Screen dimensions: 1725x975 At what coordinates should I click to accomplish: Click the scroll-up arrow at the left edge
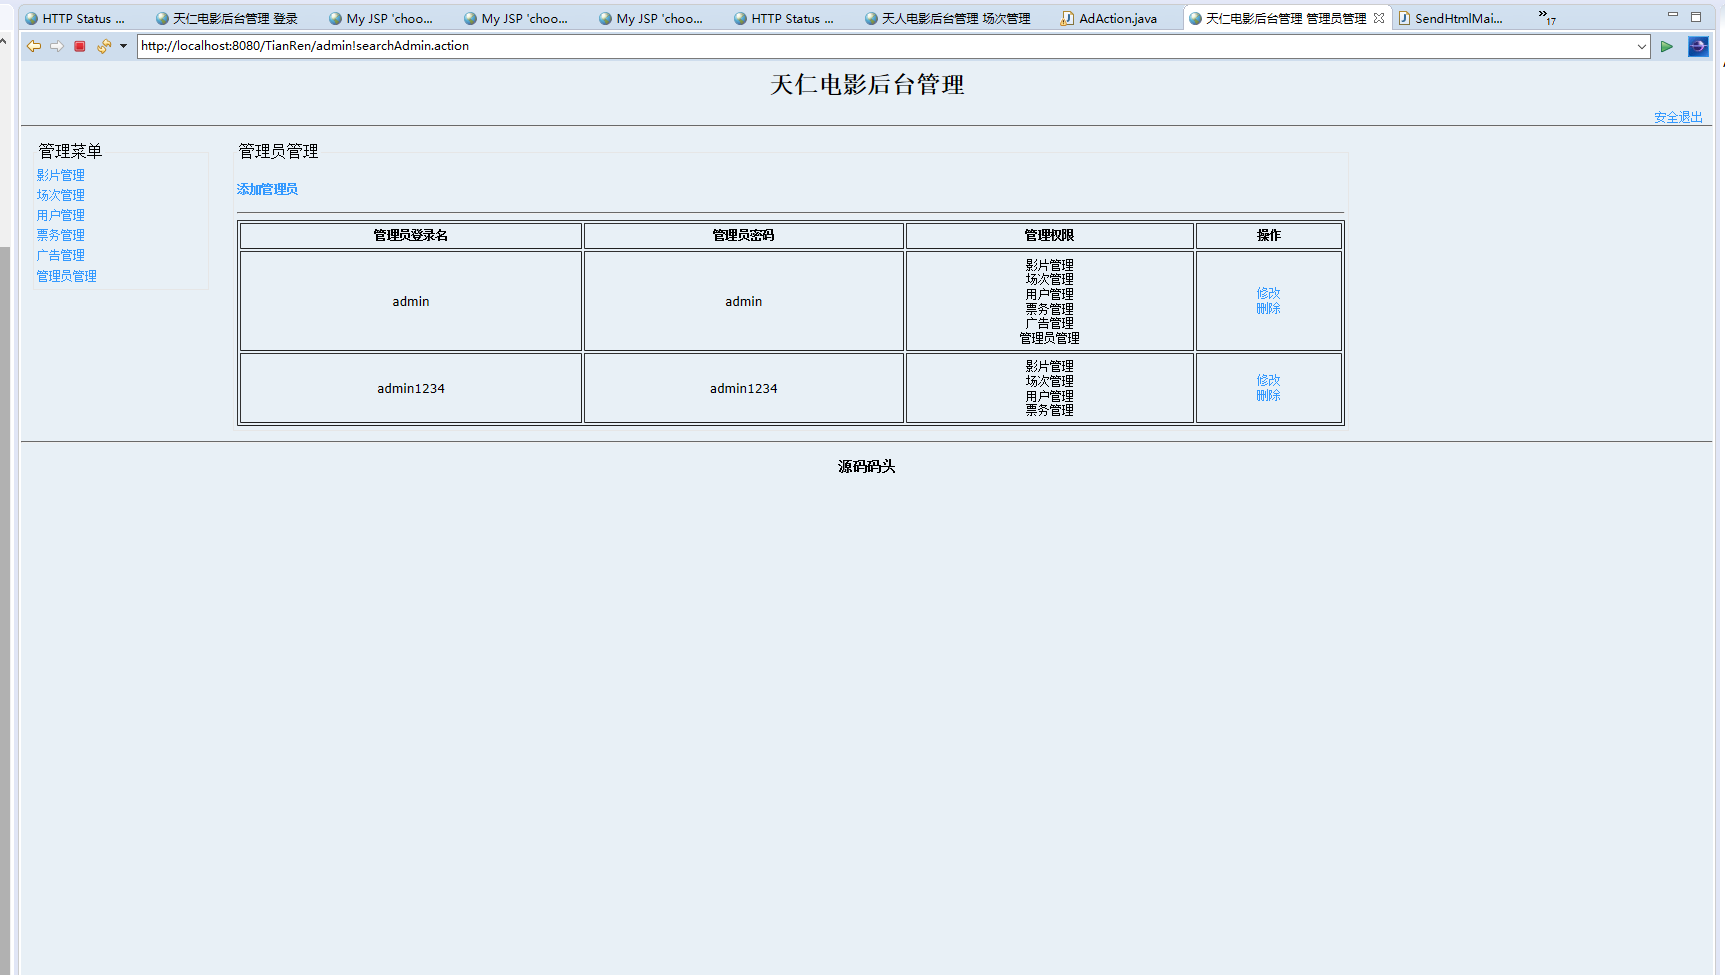(x=5, y=41)
